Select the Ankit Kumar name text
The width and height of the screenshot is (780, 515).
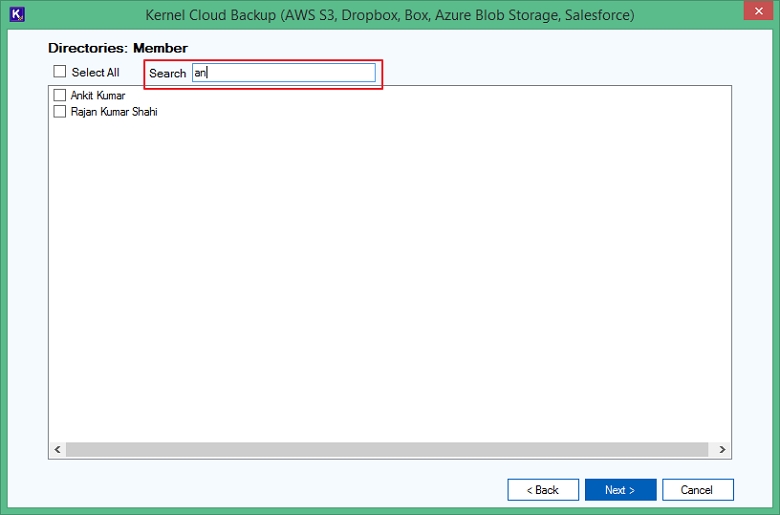(x=98, y=95)
